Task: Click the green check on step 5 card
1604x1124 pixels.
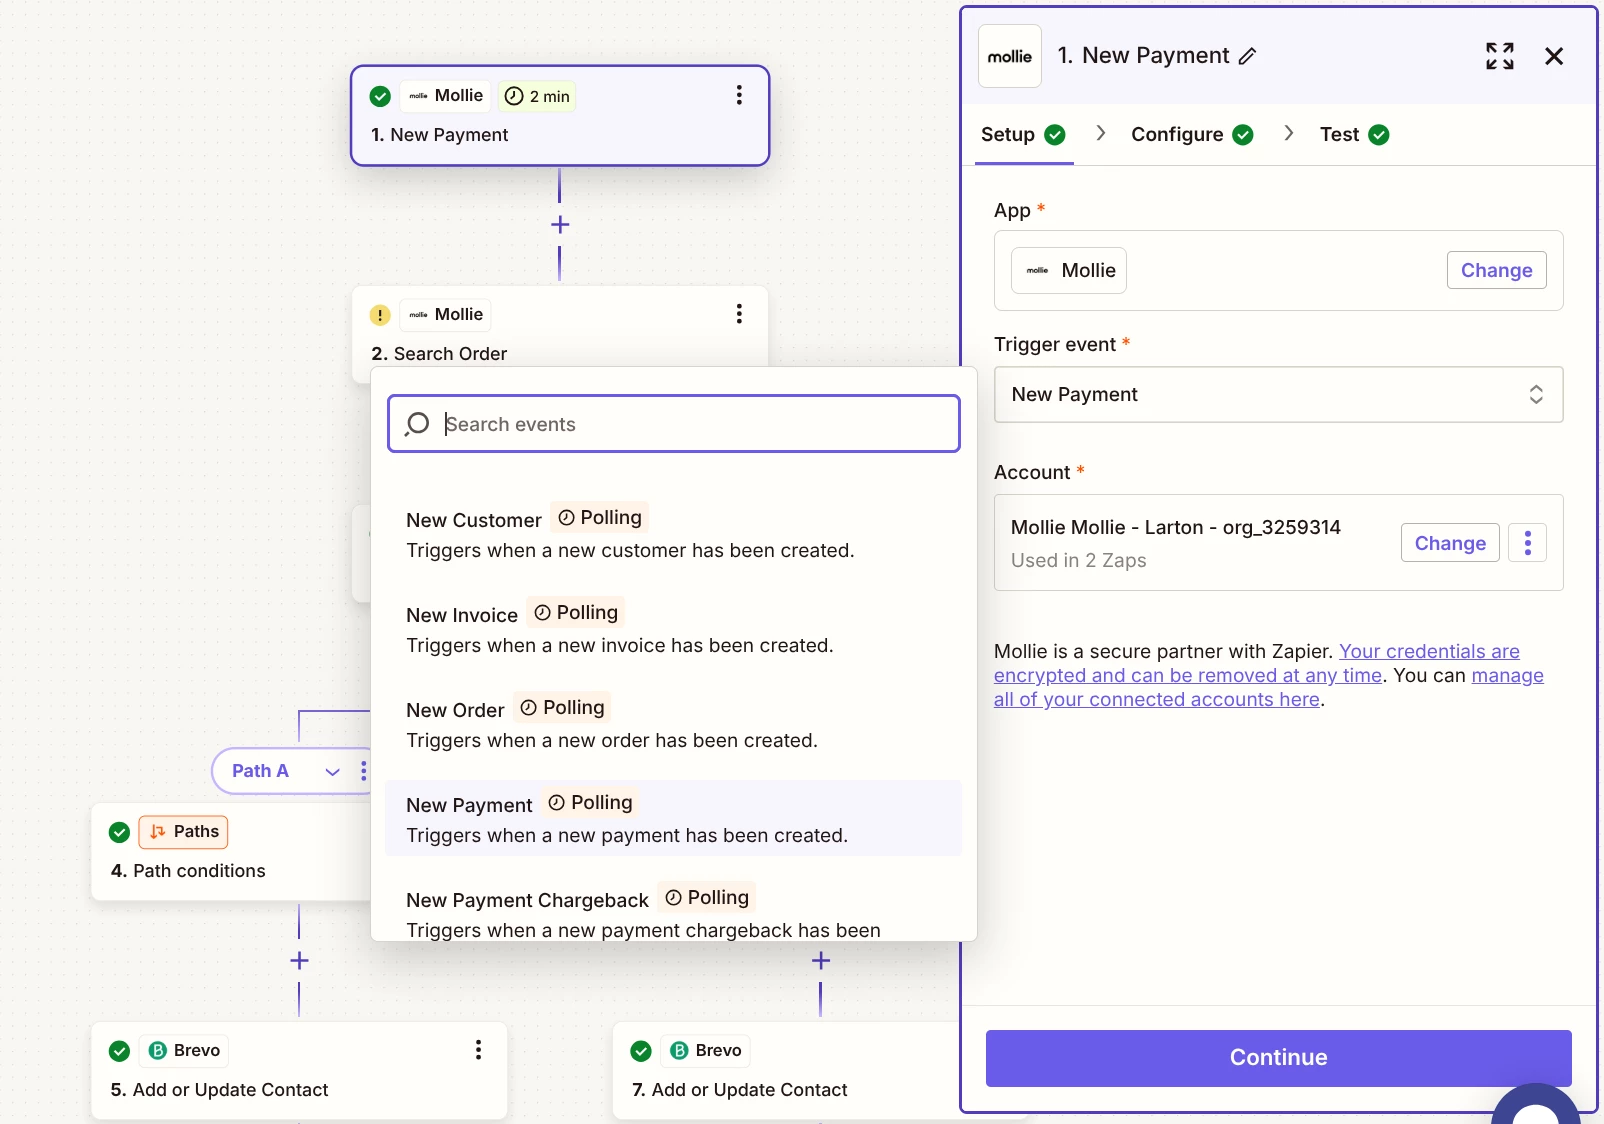Action: [x=119, y=1051]
